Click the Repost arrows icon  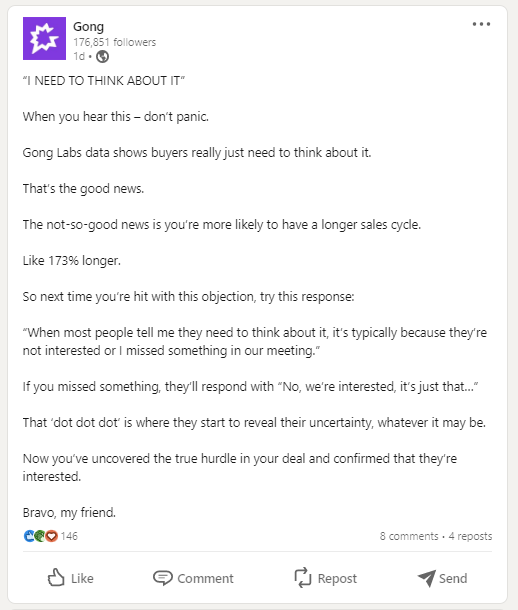(303, 577)
